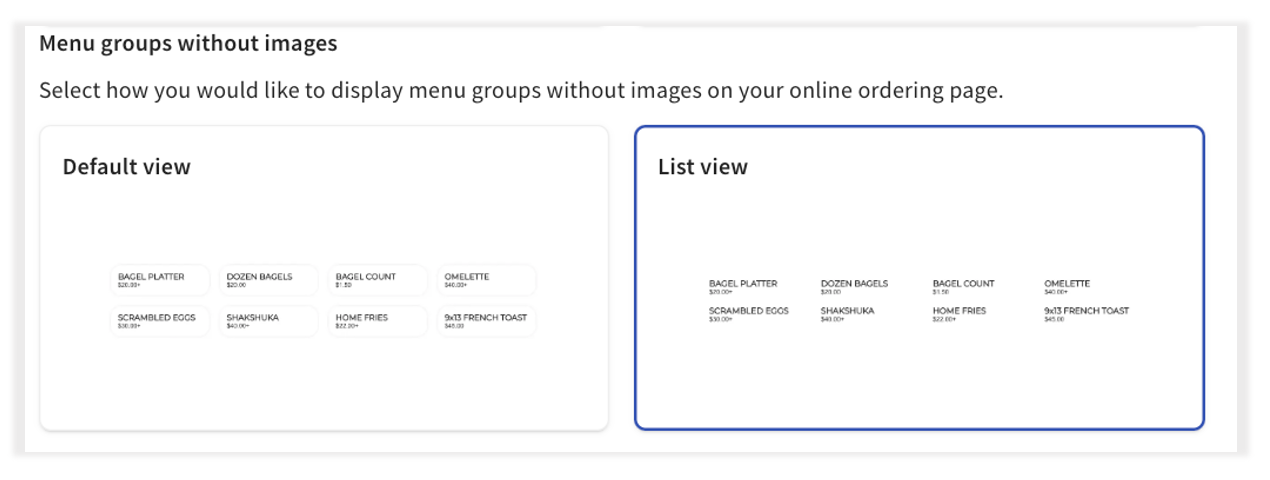Click HOME FRIES in the List view preview
Viewport: 1270px width, 480px height.
959,311
